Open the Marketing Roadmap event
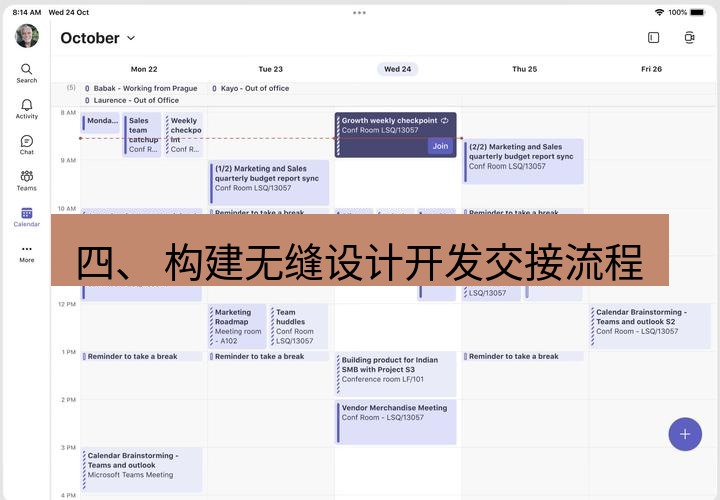Image resolution: width=720 pixels, height=500 pixels. pos(237,326)
